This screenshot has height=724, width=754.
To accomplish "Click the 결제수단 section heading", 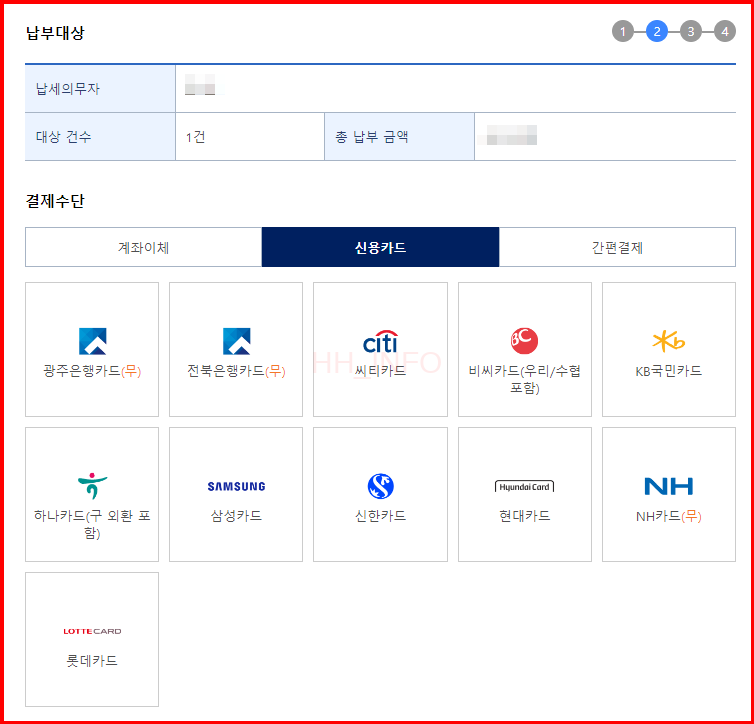I will [55, 201].
